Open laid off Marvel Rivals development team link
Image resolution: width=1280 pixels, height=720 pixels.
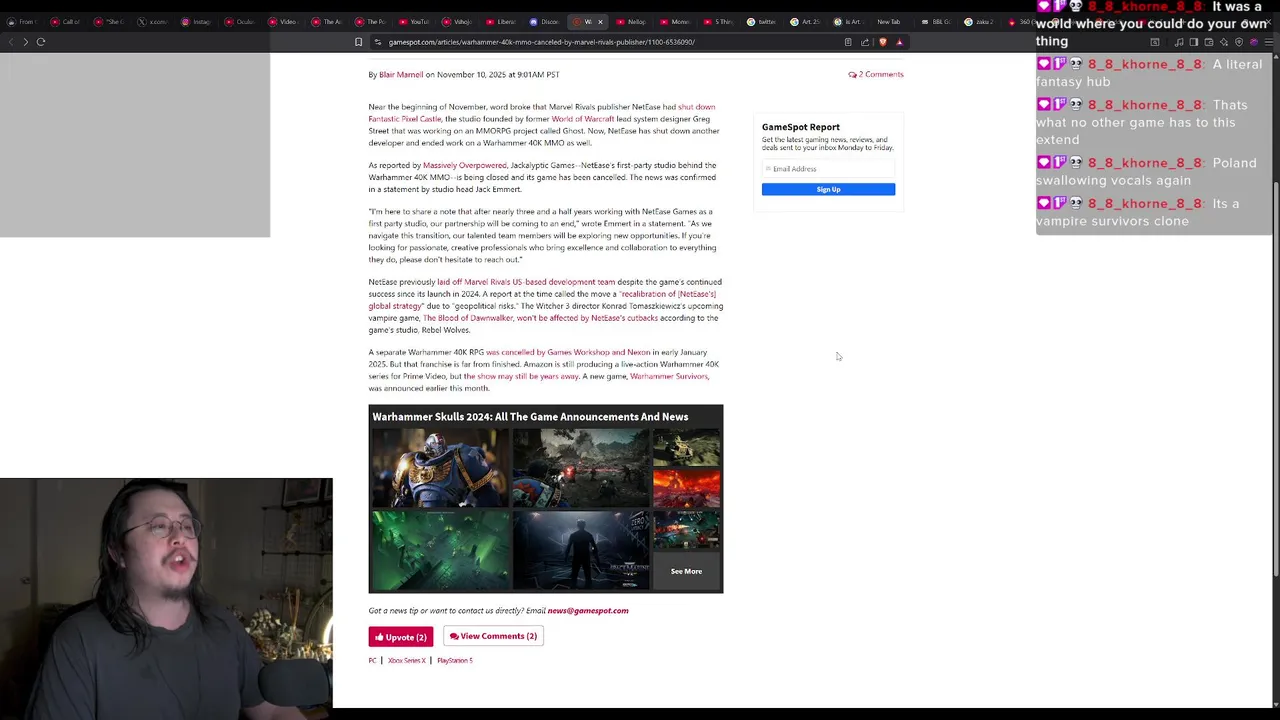pyautogui.click(x=526, y=282)
